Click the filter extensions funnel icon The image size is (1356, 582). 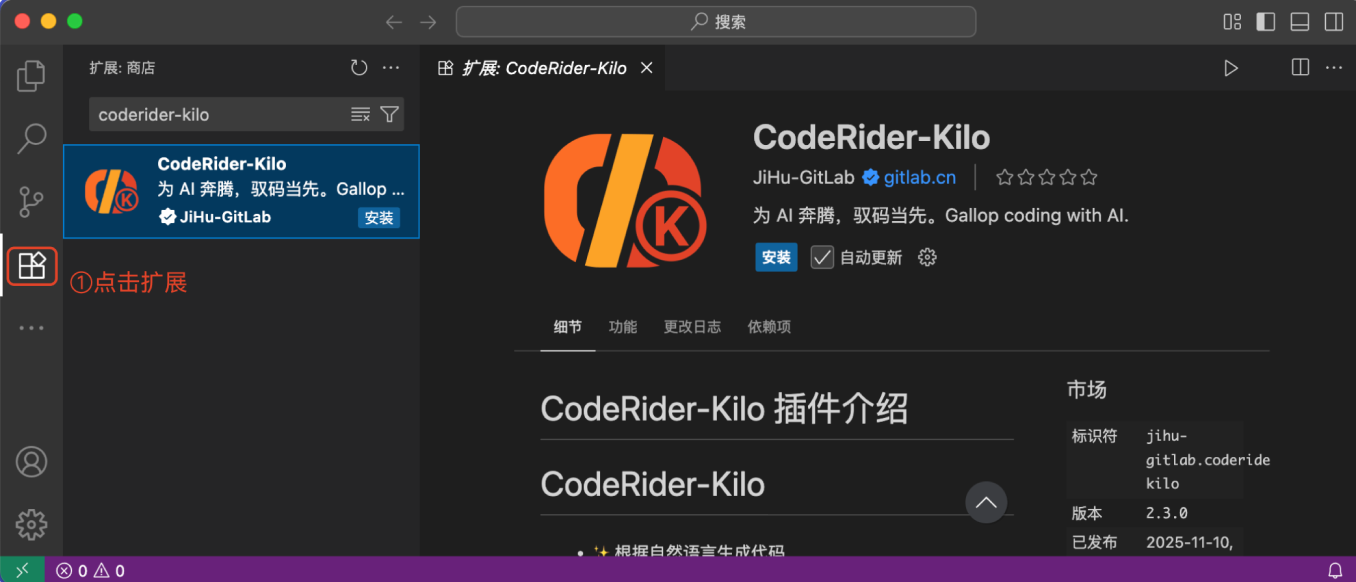point(390,115)
